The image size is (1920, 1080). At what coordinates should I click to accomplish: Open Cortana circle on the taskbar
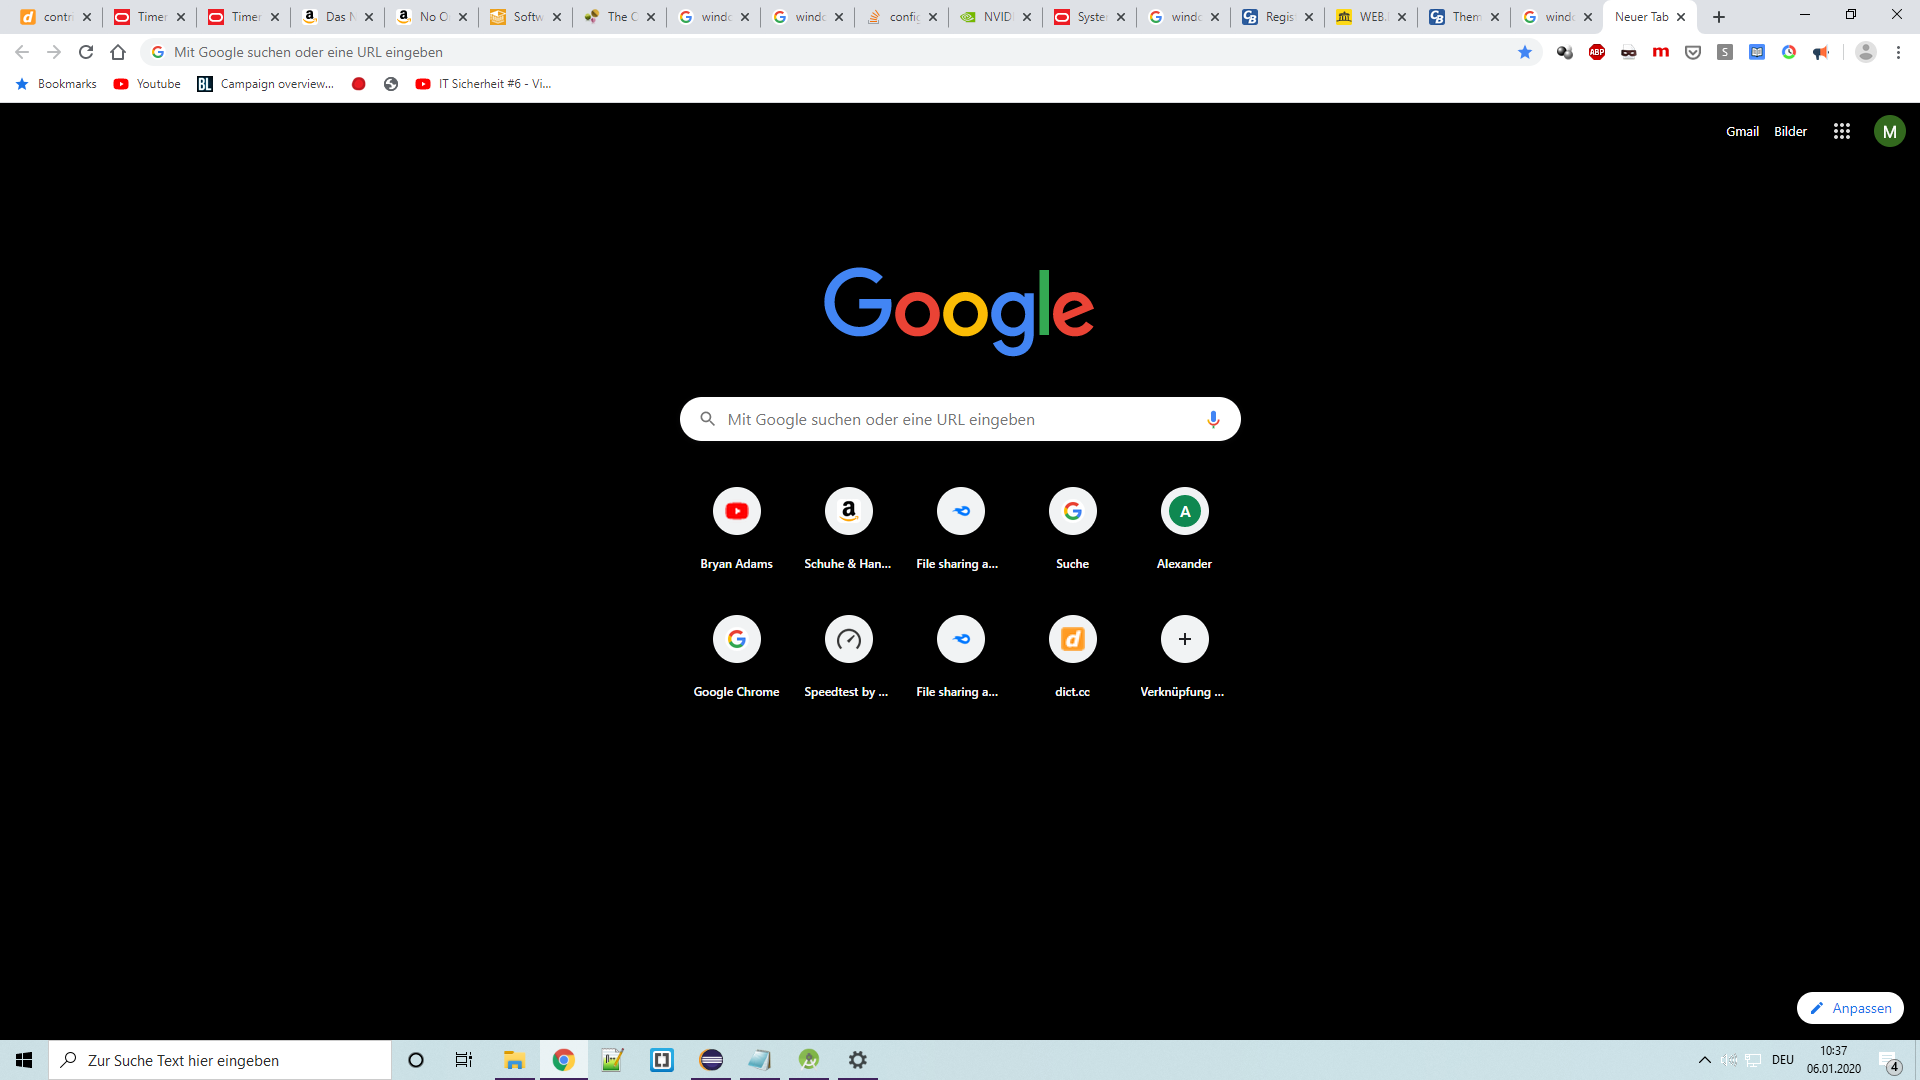pyautogui.click(x=416, y=1060)
